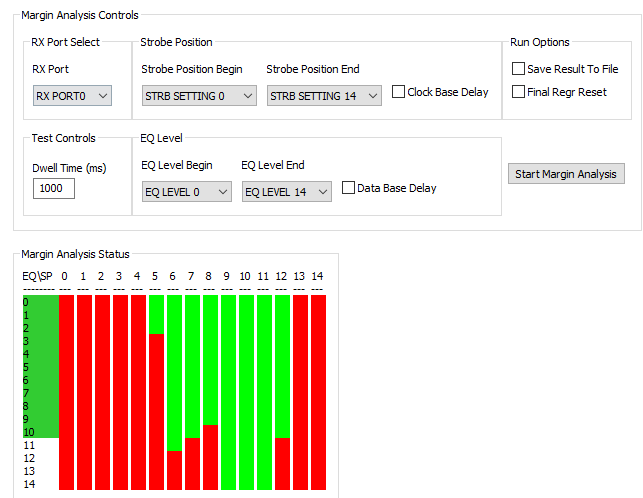Select the fully green strobe position 9 column
Screen dimensions: 643x498
[x=228, y=392]
